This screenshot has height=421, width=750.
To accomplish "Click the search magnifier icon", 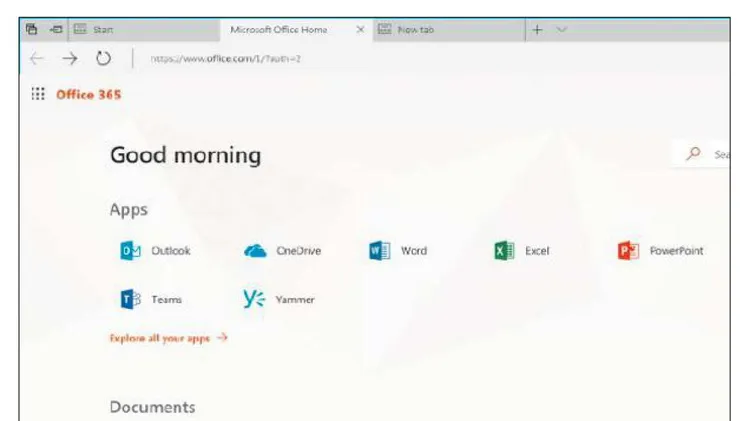I will click(693, 154).
